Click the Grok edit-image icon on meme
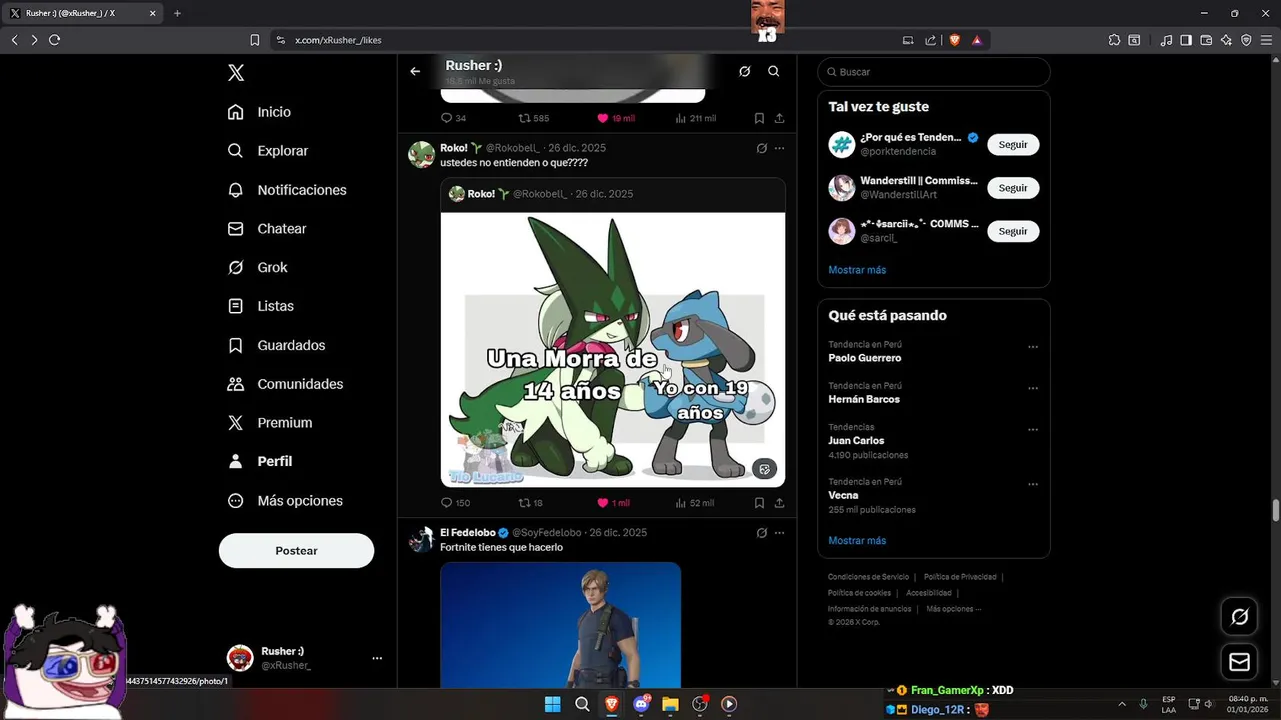Viewport: 1281px width, 720px height. click(x=765, y=469)
